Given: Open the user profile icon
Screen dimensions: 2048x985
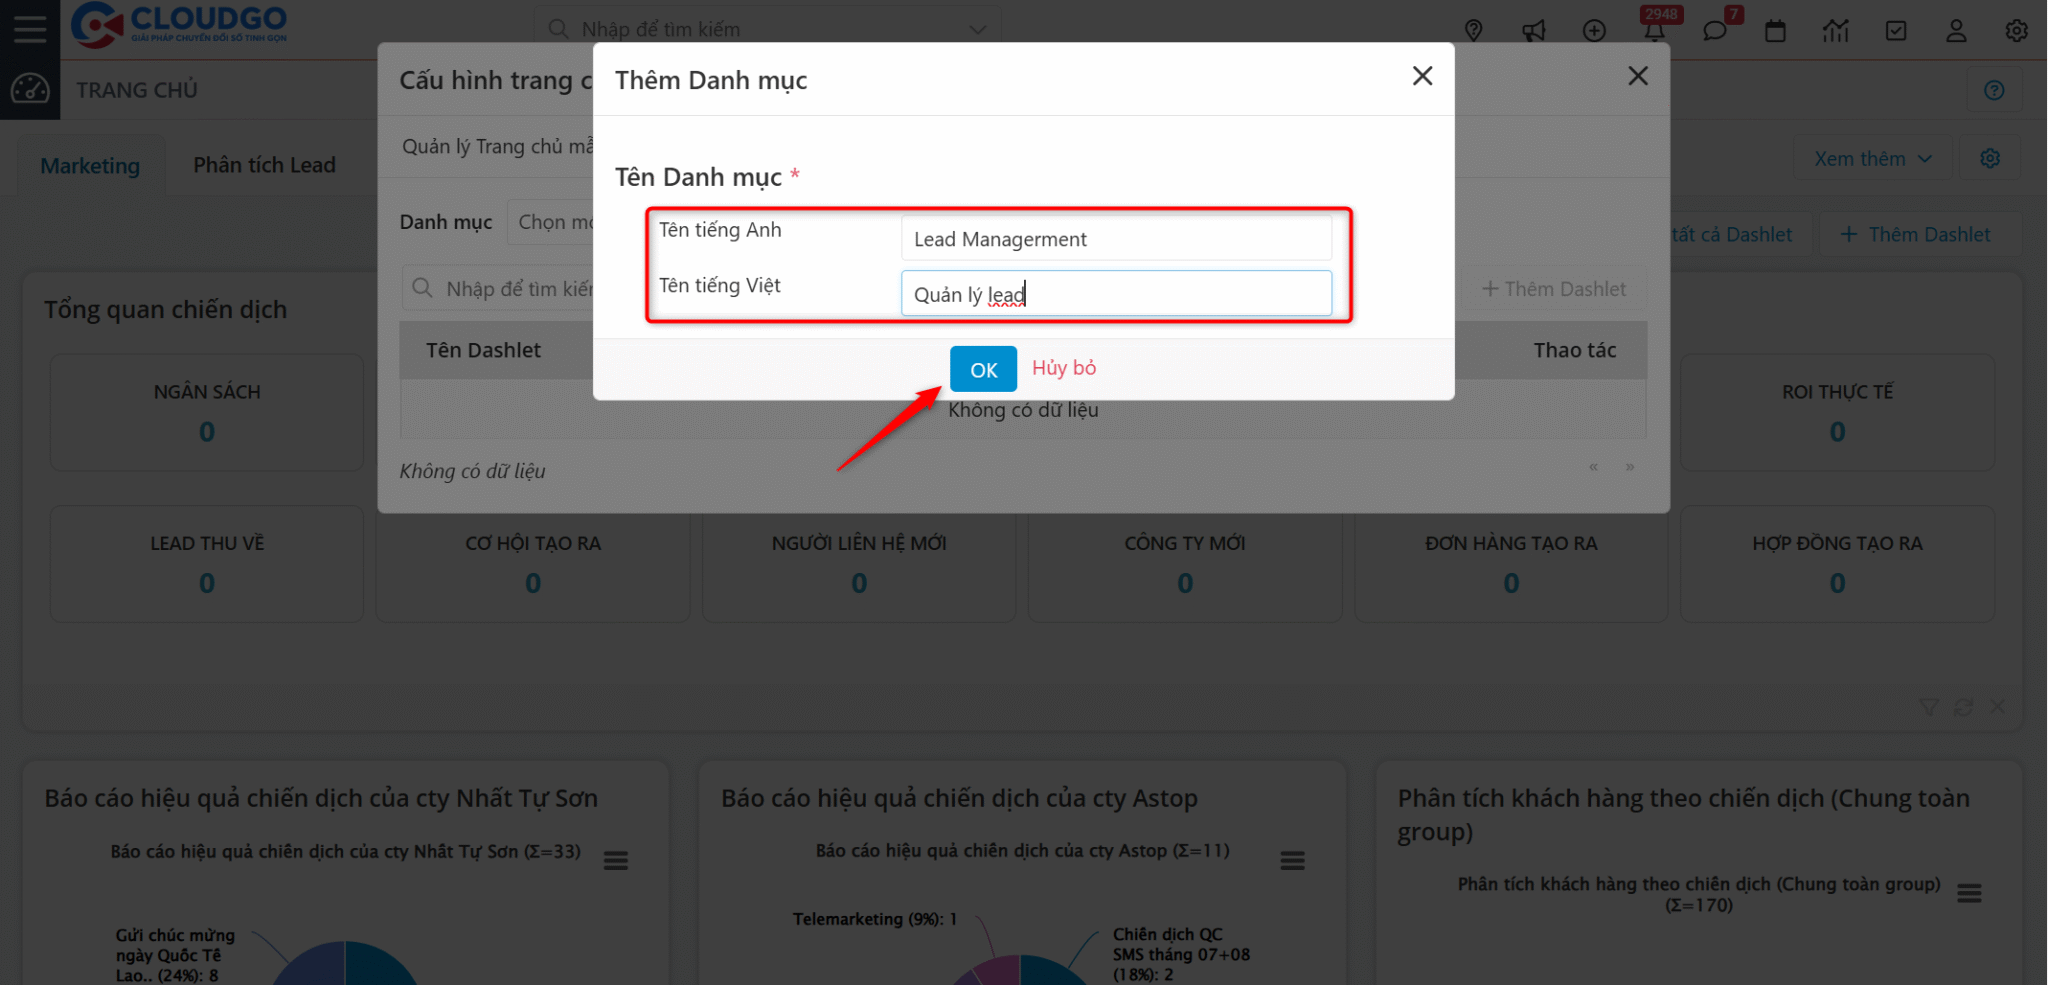Looking at the screenshot, I should pyautogui.click(x=1956, y=30).
